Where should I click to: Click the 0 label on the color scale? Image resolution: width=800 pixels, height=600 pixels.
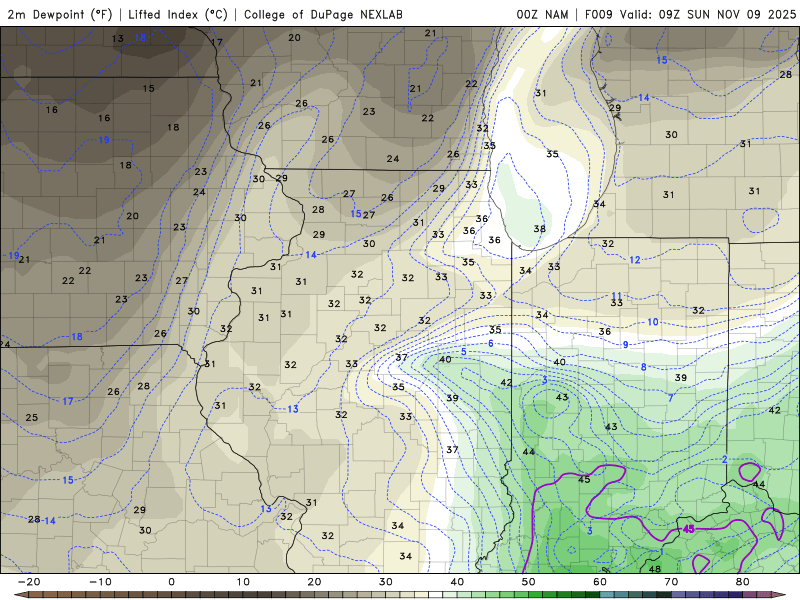click(171, 582)
